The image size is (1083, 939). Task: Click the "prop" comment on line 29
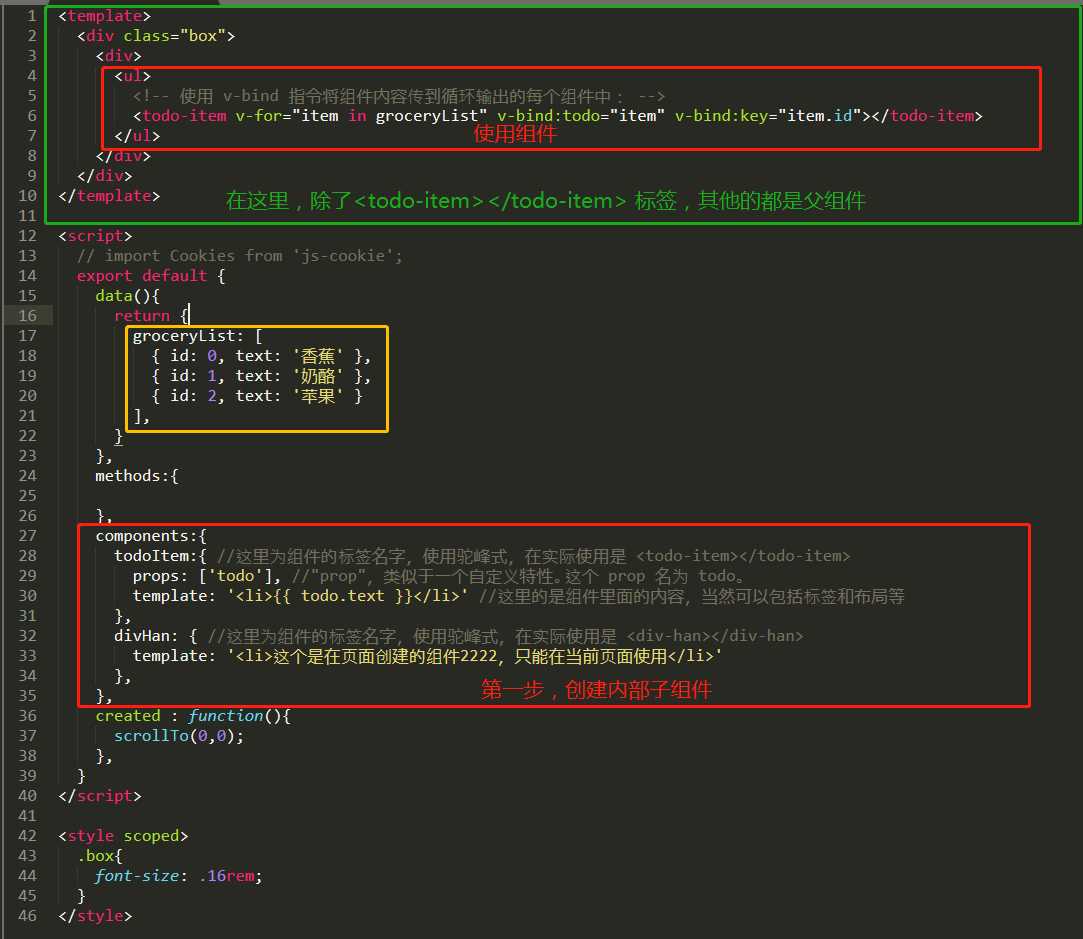(x=518, y=577)
